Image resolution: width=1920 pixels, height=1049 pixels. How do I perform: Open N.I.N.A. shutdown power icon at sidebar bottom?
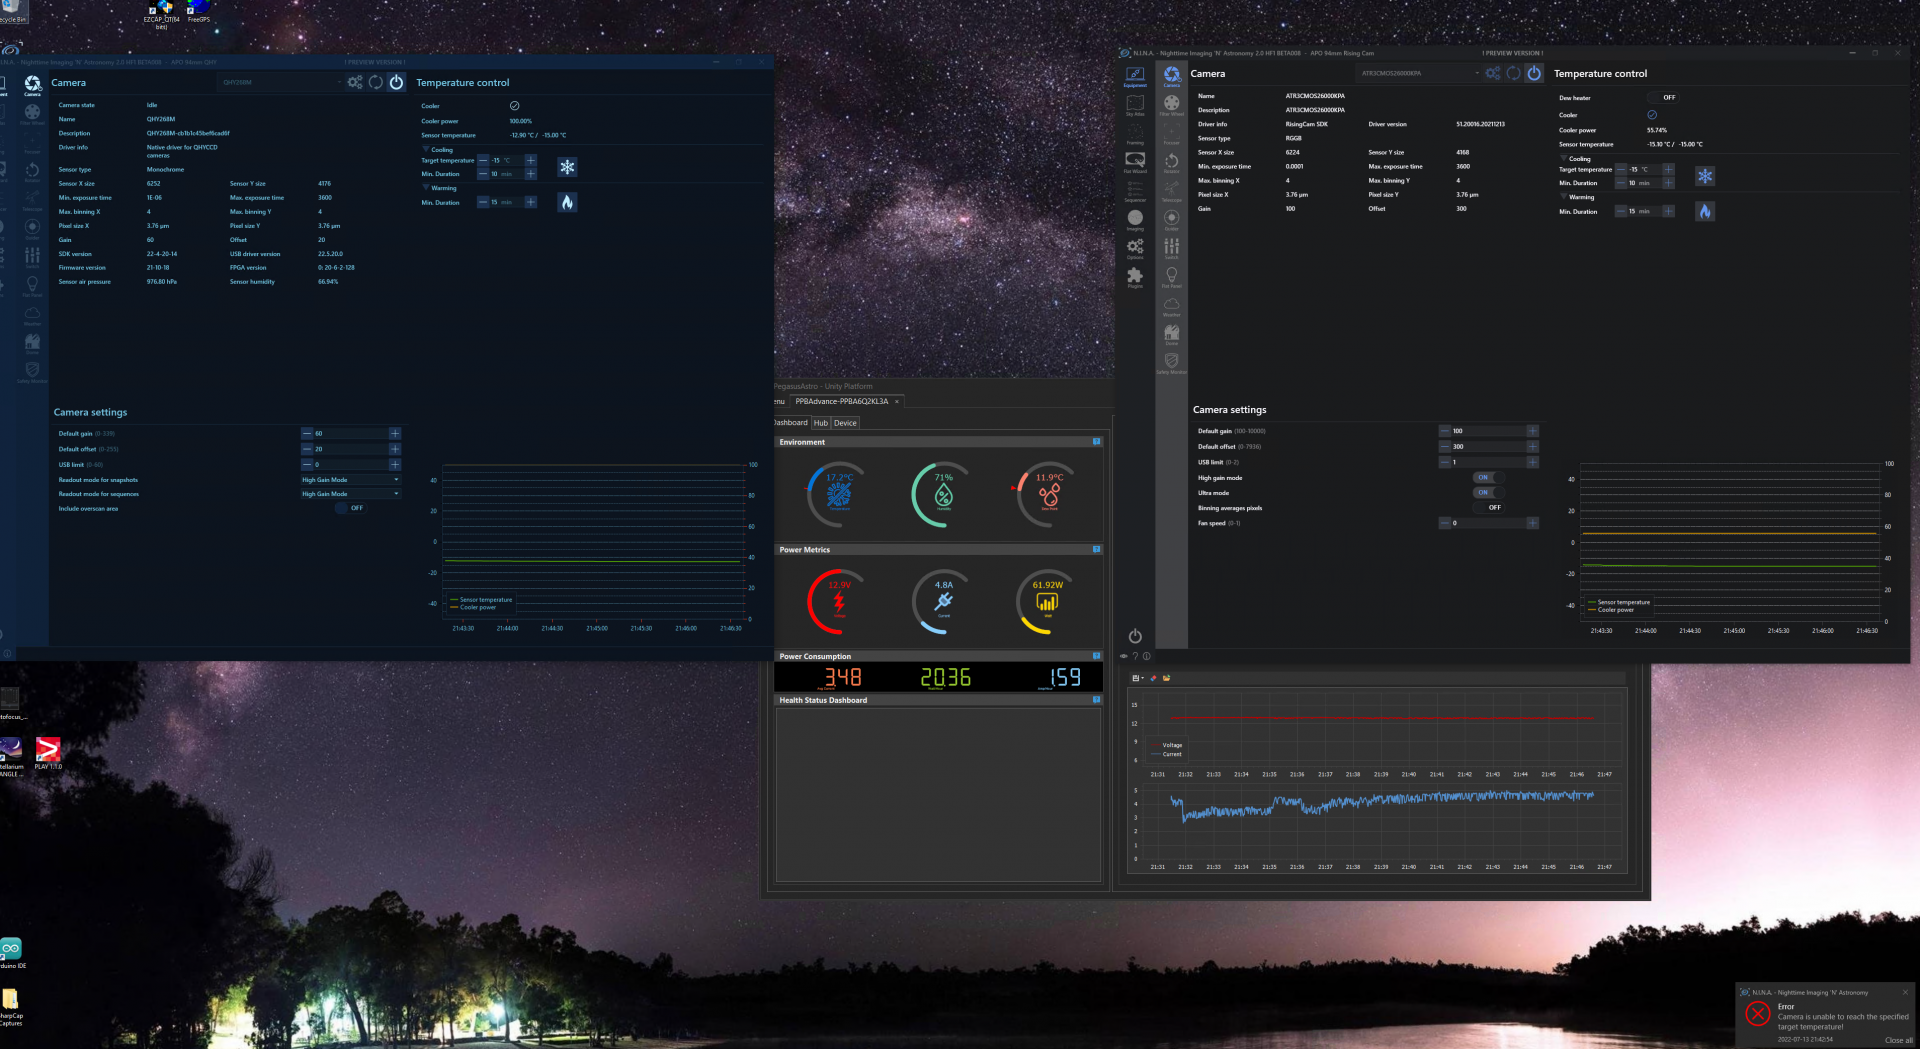(x=1135, y=636)
